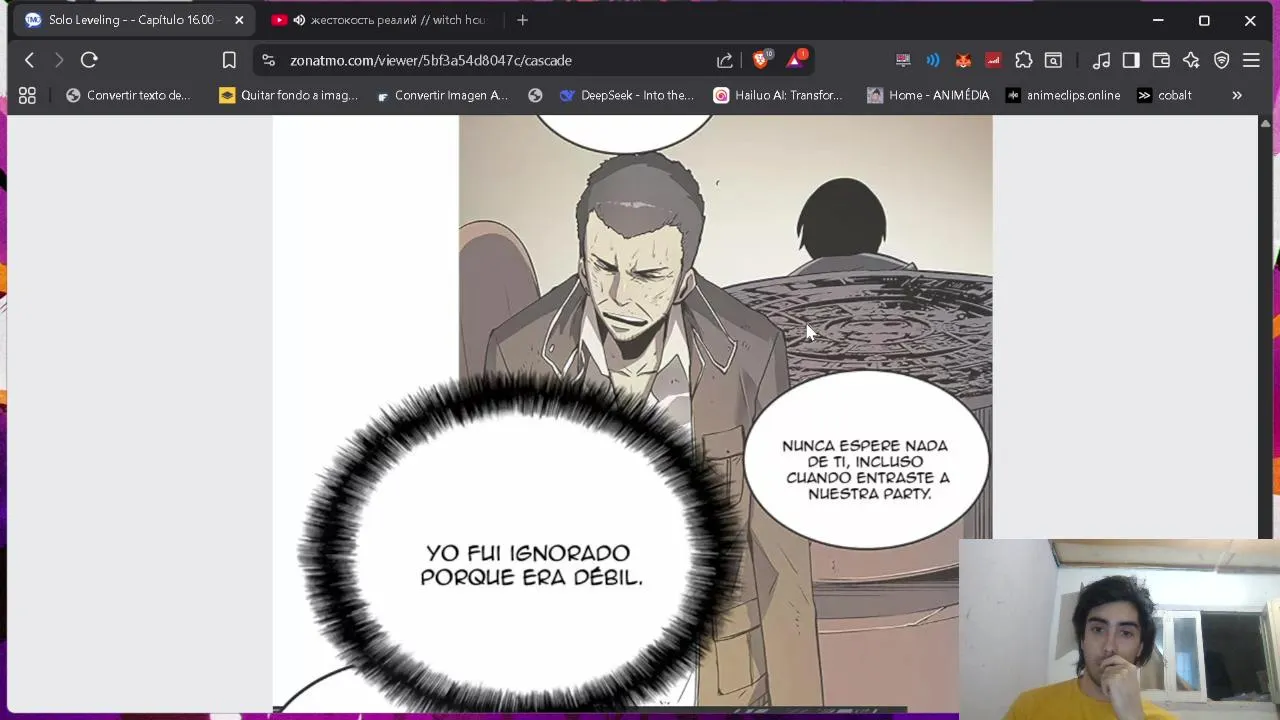
Task: Minimize the browser window
Action: (1158, 20)
